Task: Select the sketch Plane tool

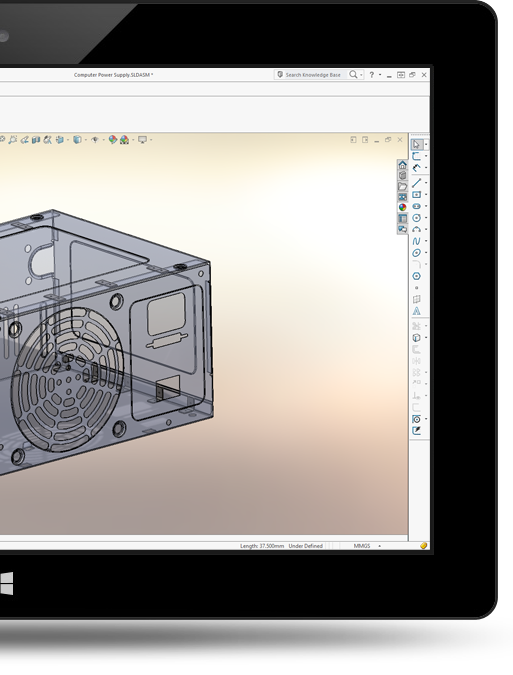Action: (x=416, y=299)
